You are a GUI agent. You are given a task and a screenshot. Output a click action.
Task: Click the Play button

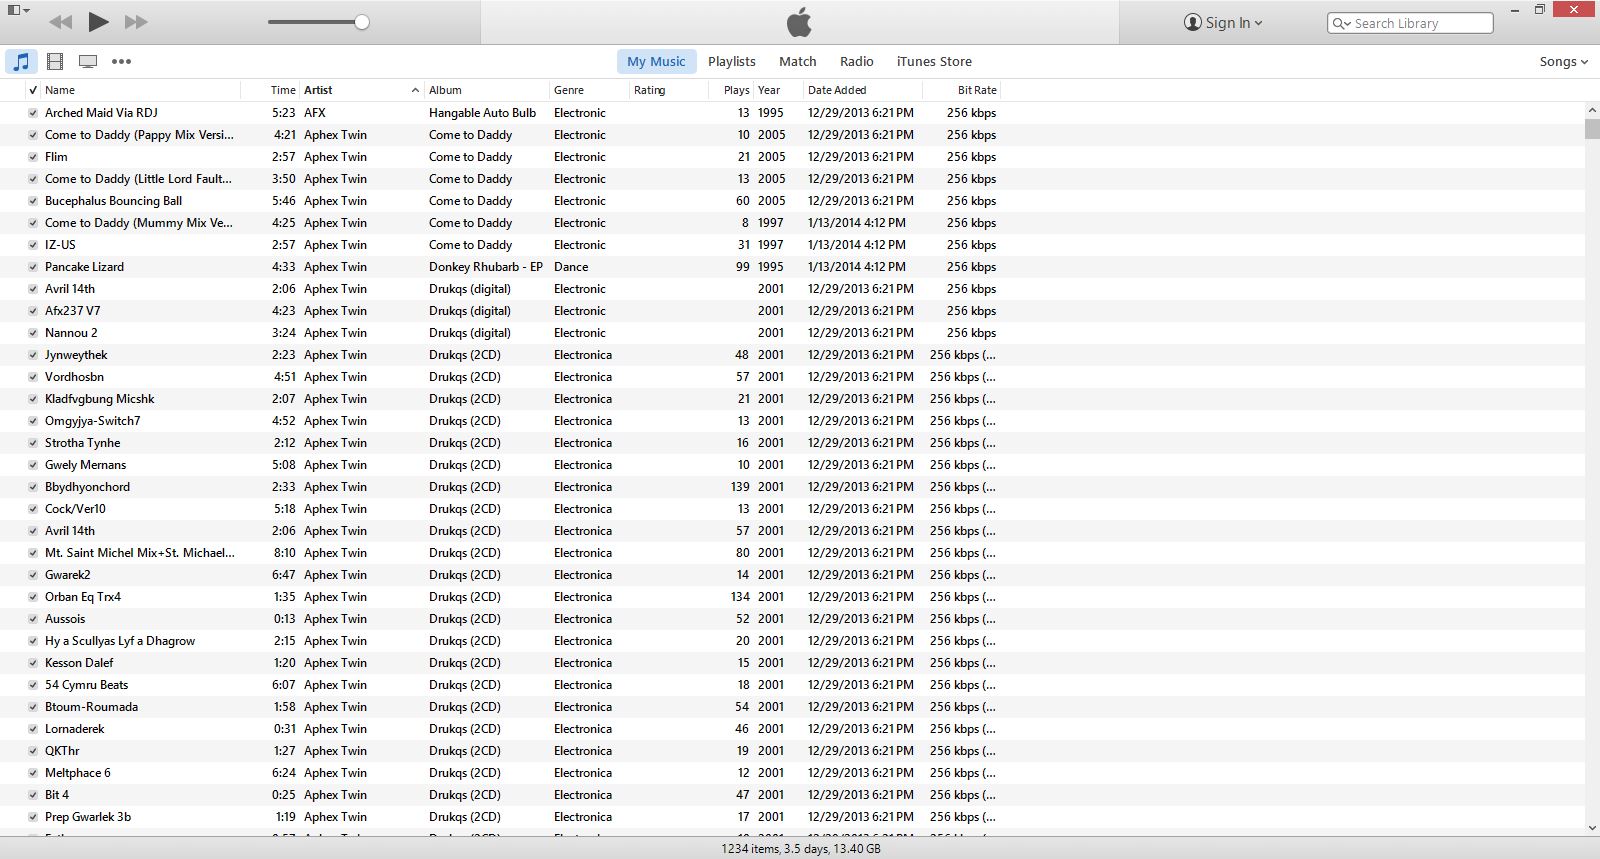click(x=98, y=21)
